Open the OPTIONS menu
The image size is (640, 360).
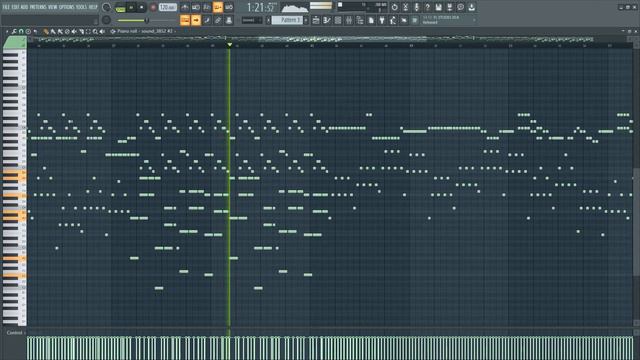67,7
